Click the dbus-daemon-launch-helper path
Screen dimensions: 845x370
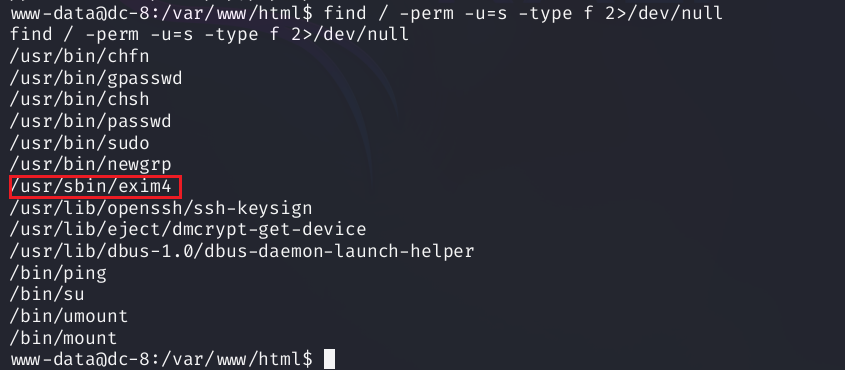coord(242,252)
